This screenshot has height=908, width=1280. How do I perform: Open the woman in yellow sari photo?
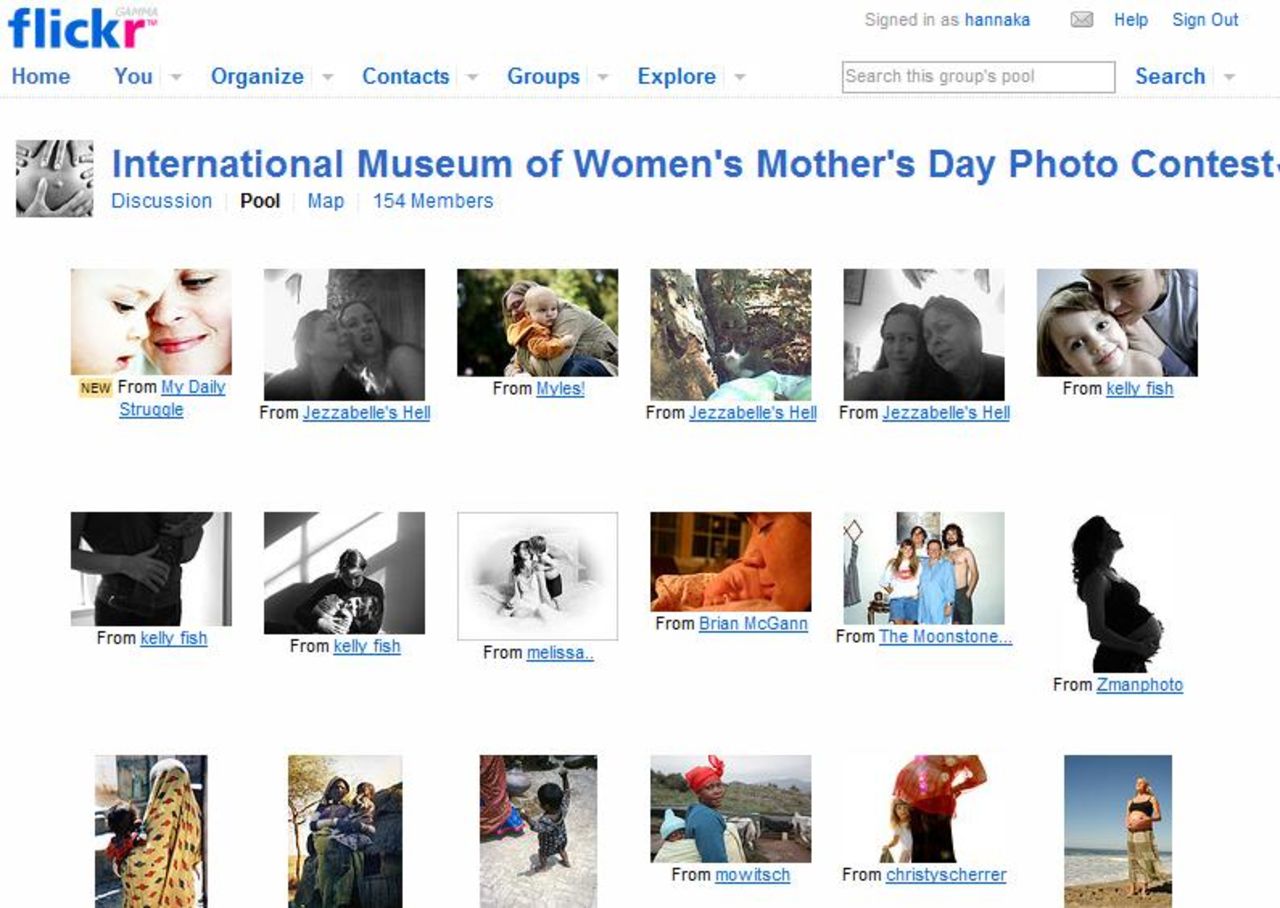[x=151, y=831]
